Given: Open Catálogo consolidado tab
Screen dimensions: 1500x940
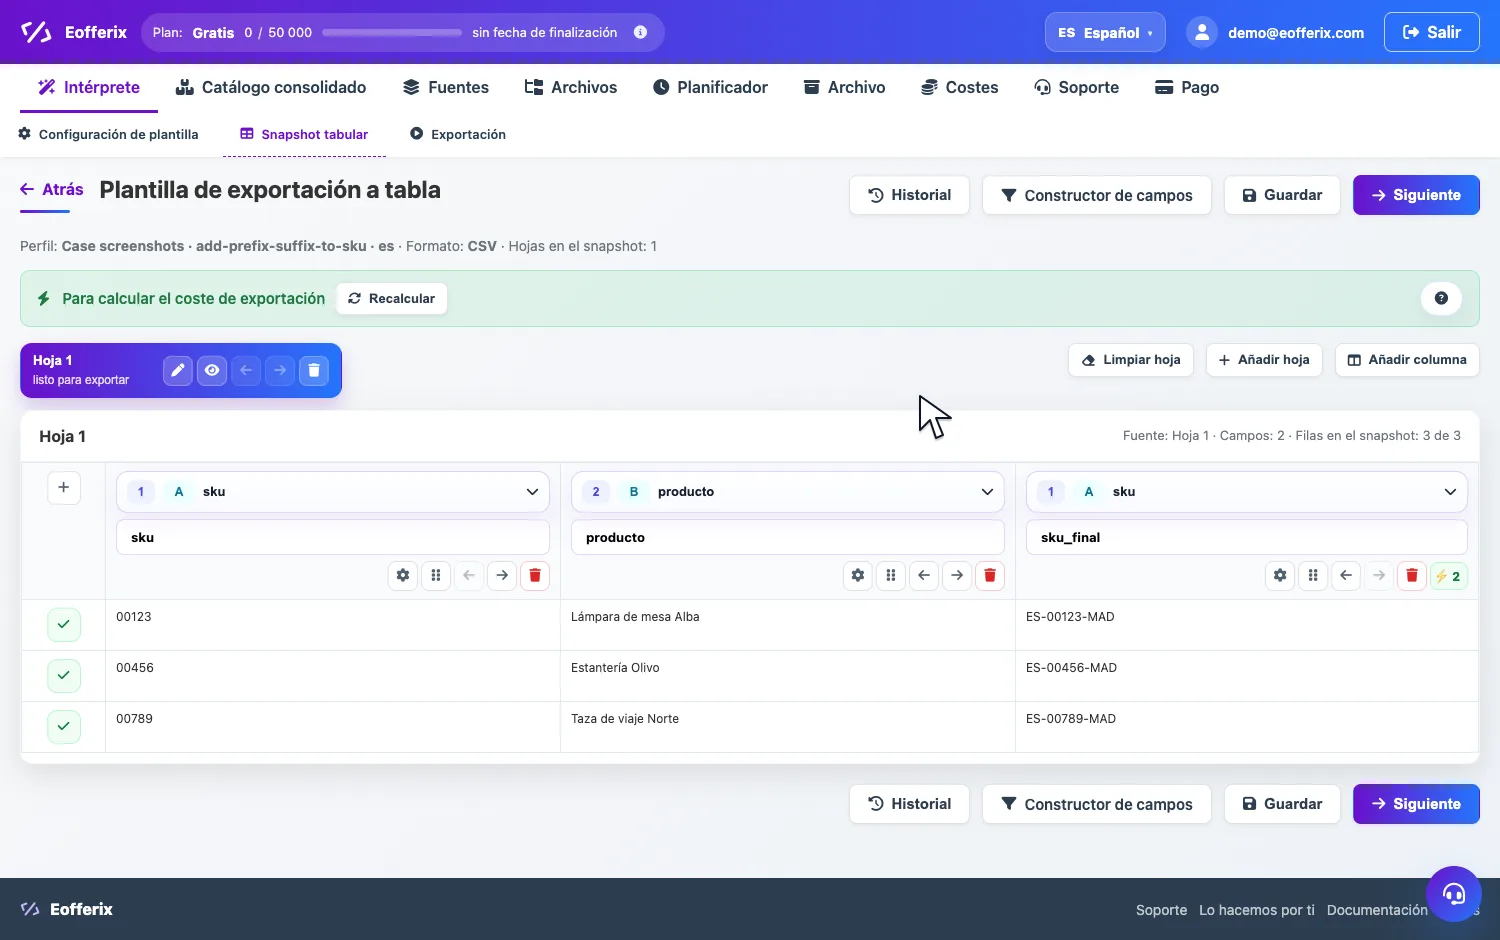Looking at the screenshot, I should [271, 87].
